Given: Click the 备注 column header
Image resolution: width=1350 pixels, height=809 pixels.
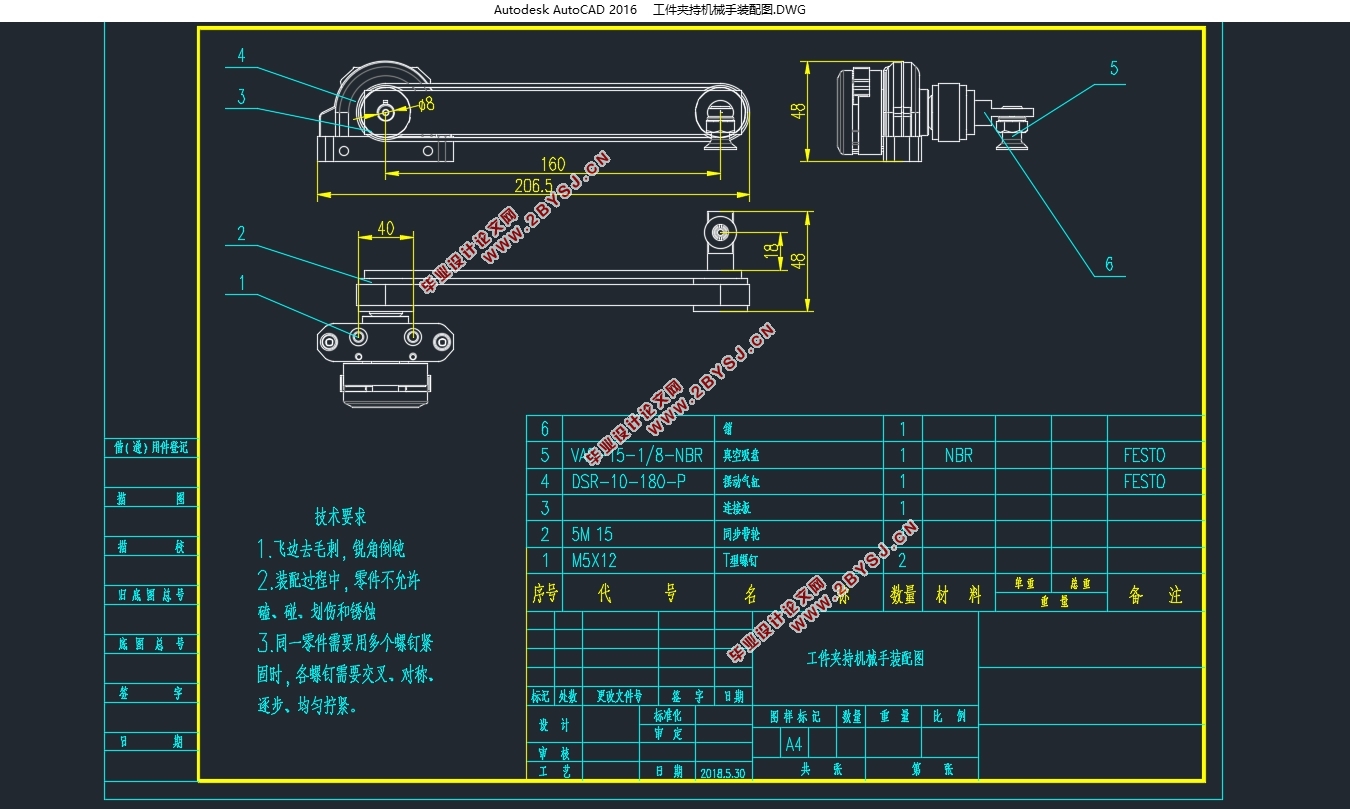Looking at the screenshot, I should pyautogui.click(x=1155, y=594).
